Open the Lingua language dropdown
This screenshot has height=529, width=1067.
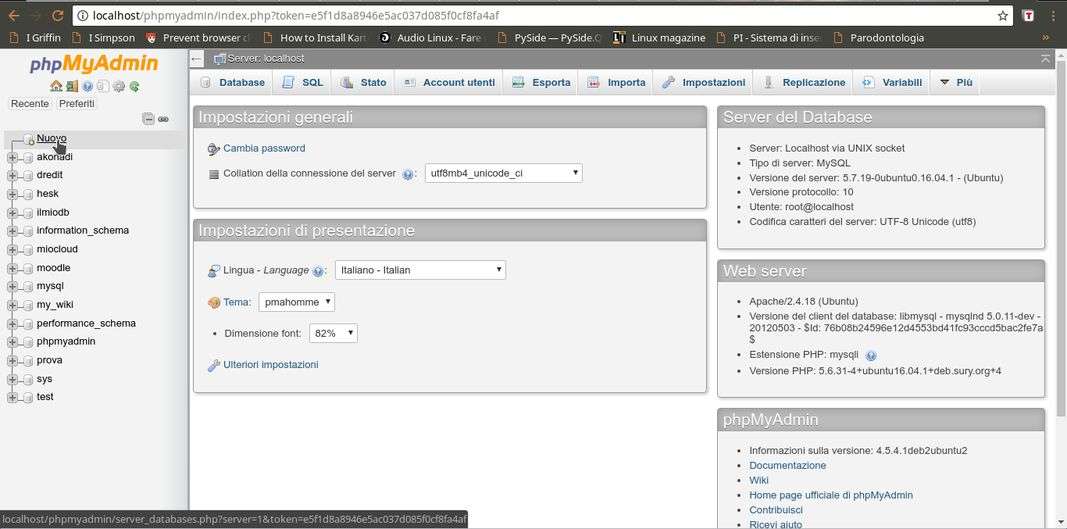click(420, 270)
